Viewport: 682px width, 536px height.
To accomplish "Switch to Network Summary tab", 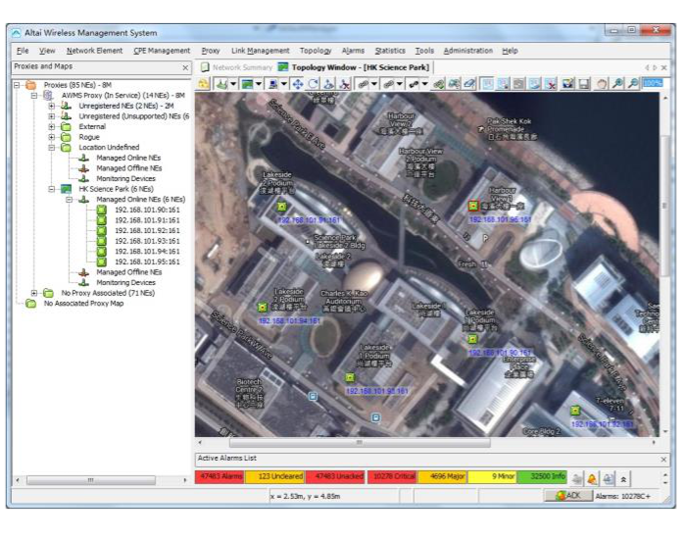I will pos(236,67).
